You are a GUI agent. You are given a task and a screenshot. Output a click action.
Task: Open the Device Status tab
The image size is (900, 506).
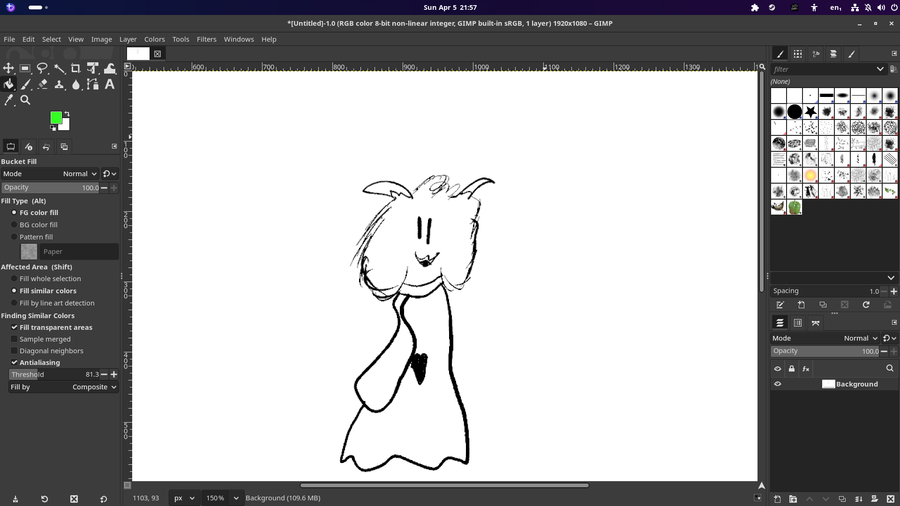tap(29, 147)
